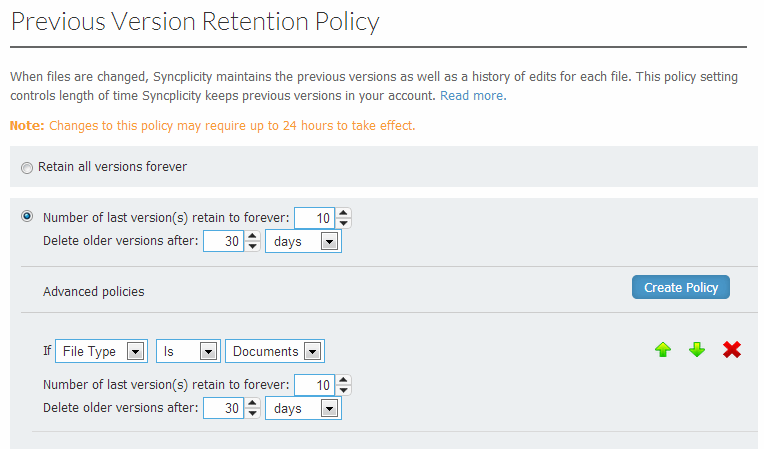Move the Documents policy down with green arrow
Viewport: 764px width, 449px height.
697,350
